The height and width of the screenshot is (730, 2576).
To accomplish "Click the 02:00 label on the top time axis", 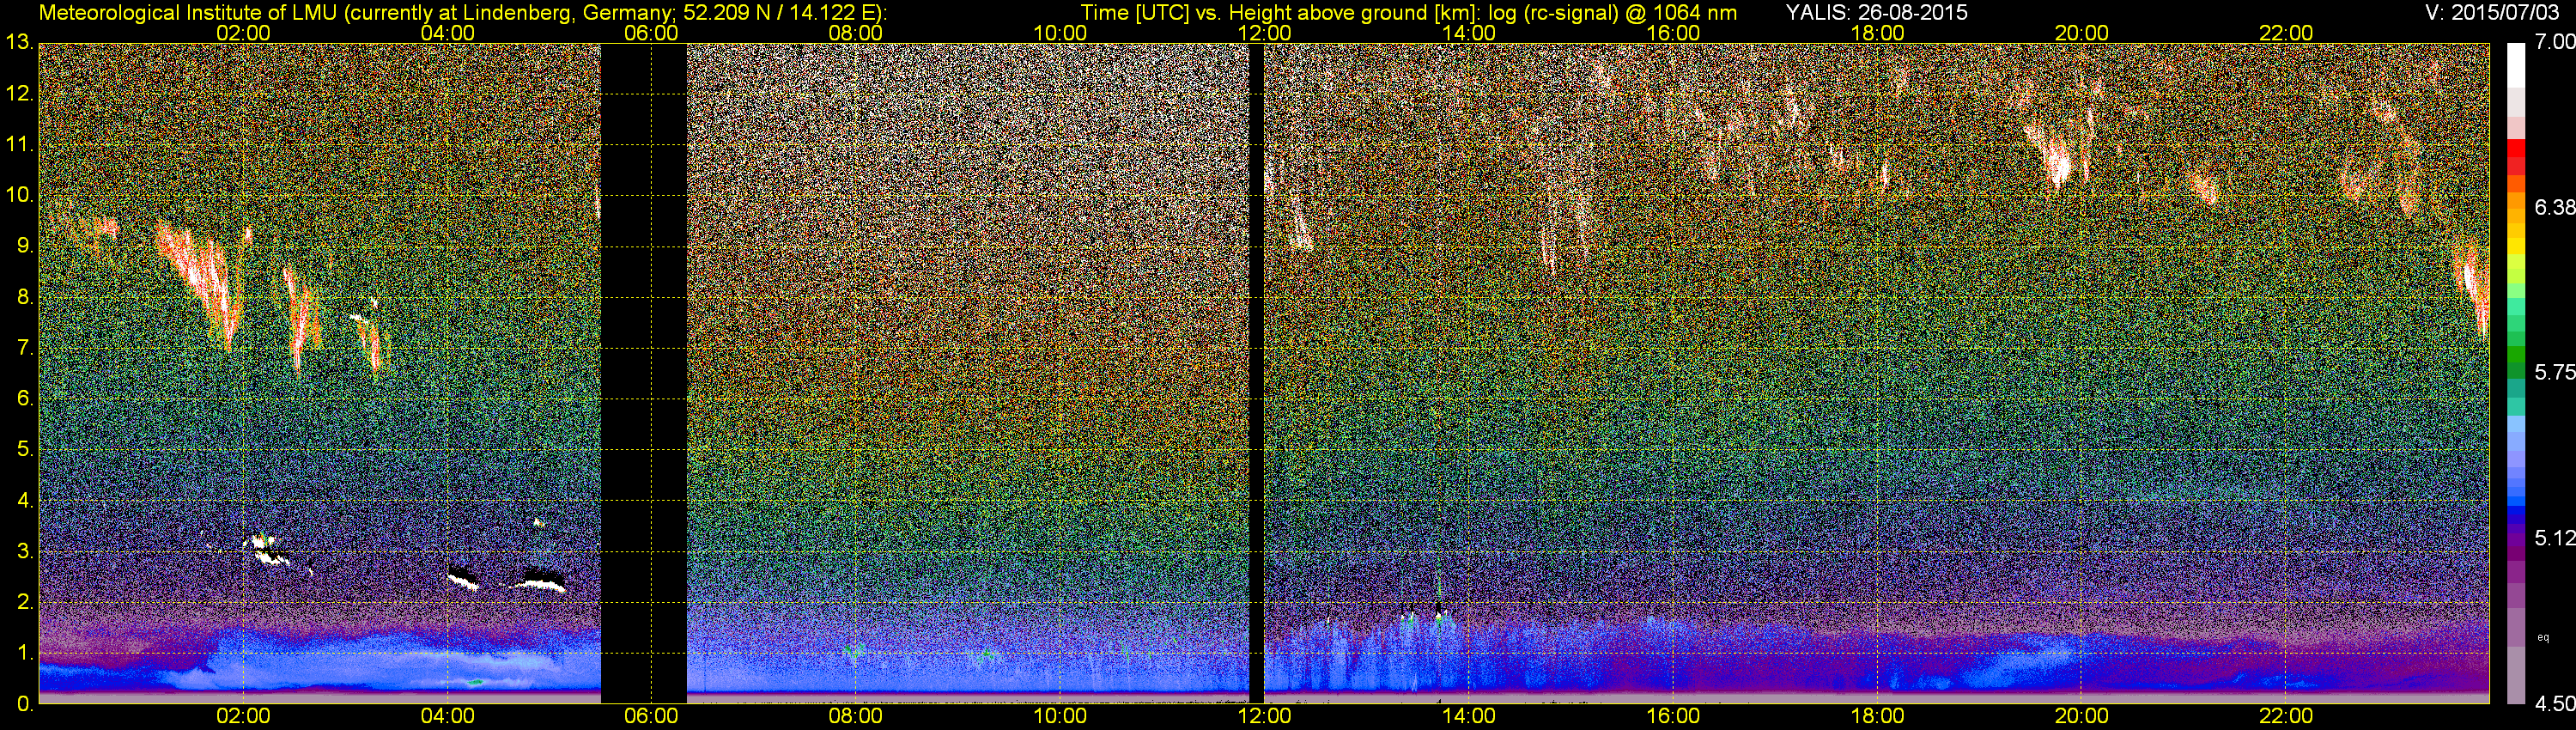I will coord(243,33).
